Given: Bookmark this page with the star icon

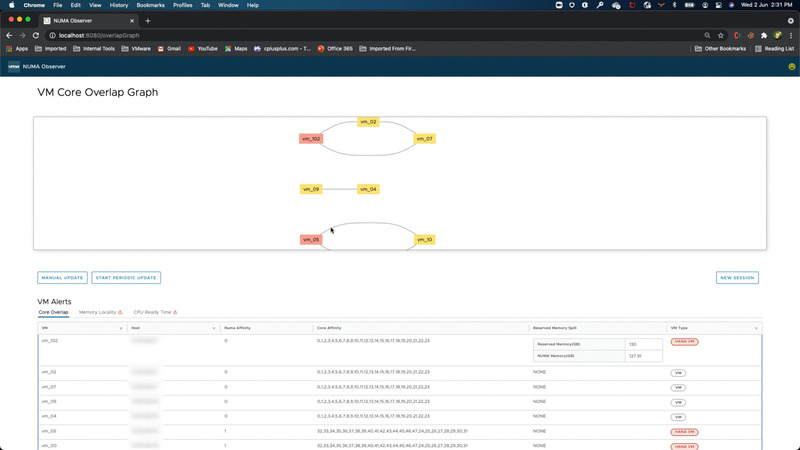Looking at the screenshot, I should (720, 35).
